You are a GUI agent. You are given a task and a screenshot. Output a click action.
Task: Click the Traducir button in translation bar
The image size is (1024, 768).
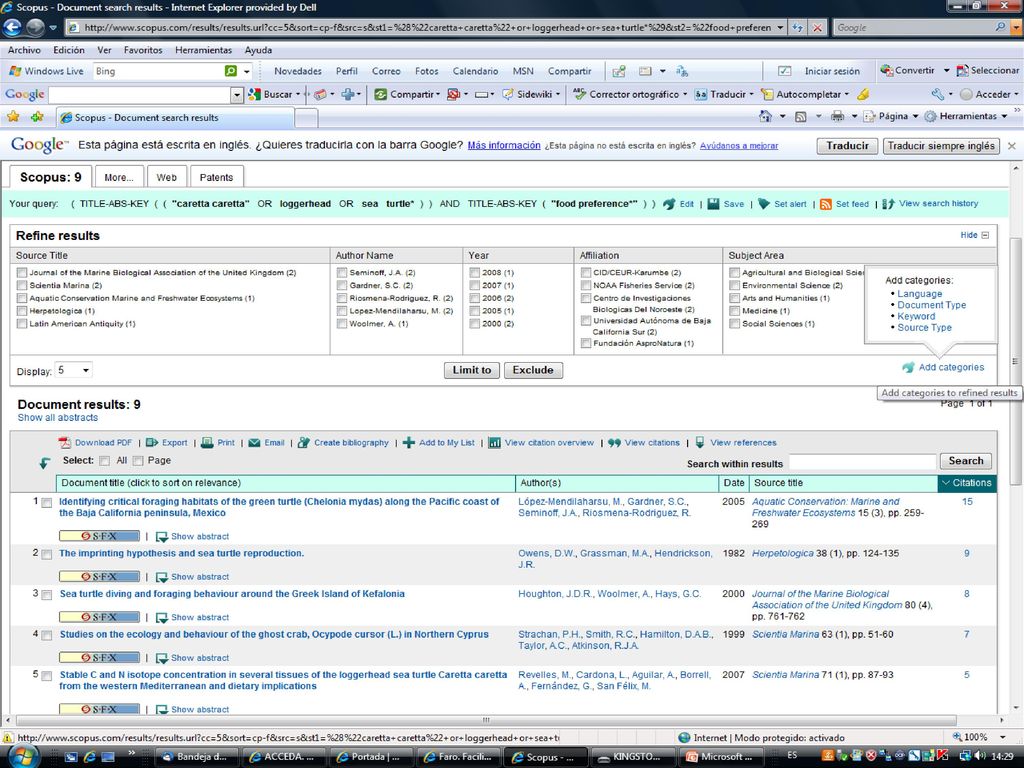coord(847,146)
